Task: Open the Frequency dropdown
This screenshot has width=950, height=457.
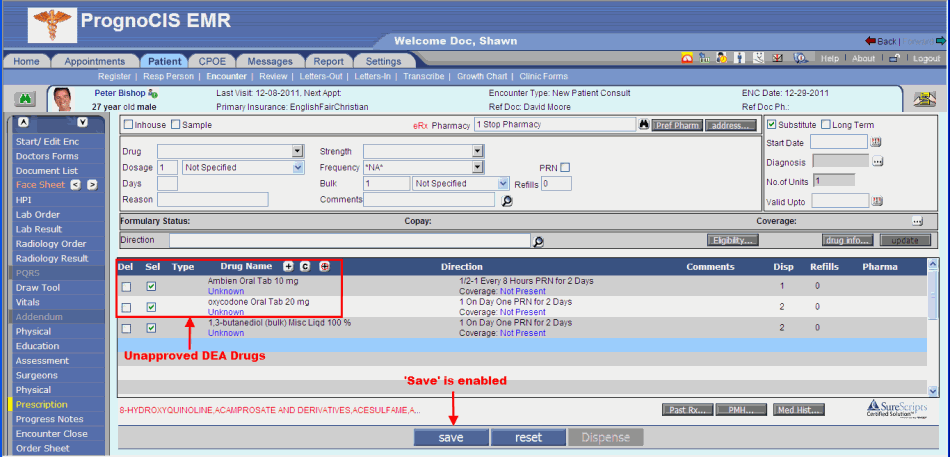Action: pos(477,167)
